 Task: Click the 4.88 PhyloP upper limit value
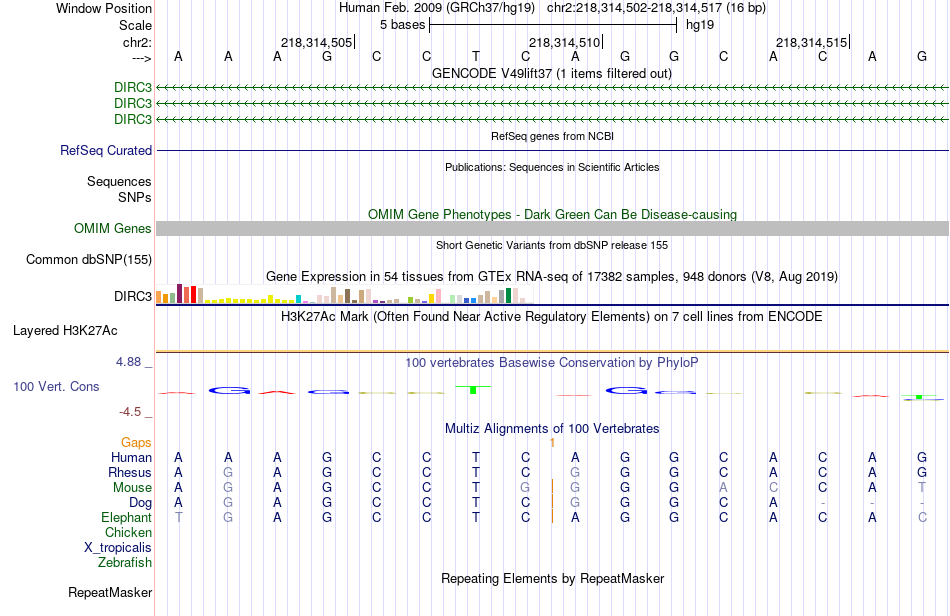click(128, 362)
